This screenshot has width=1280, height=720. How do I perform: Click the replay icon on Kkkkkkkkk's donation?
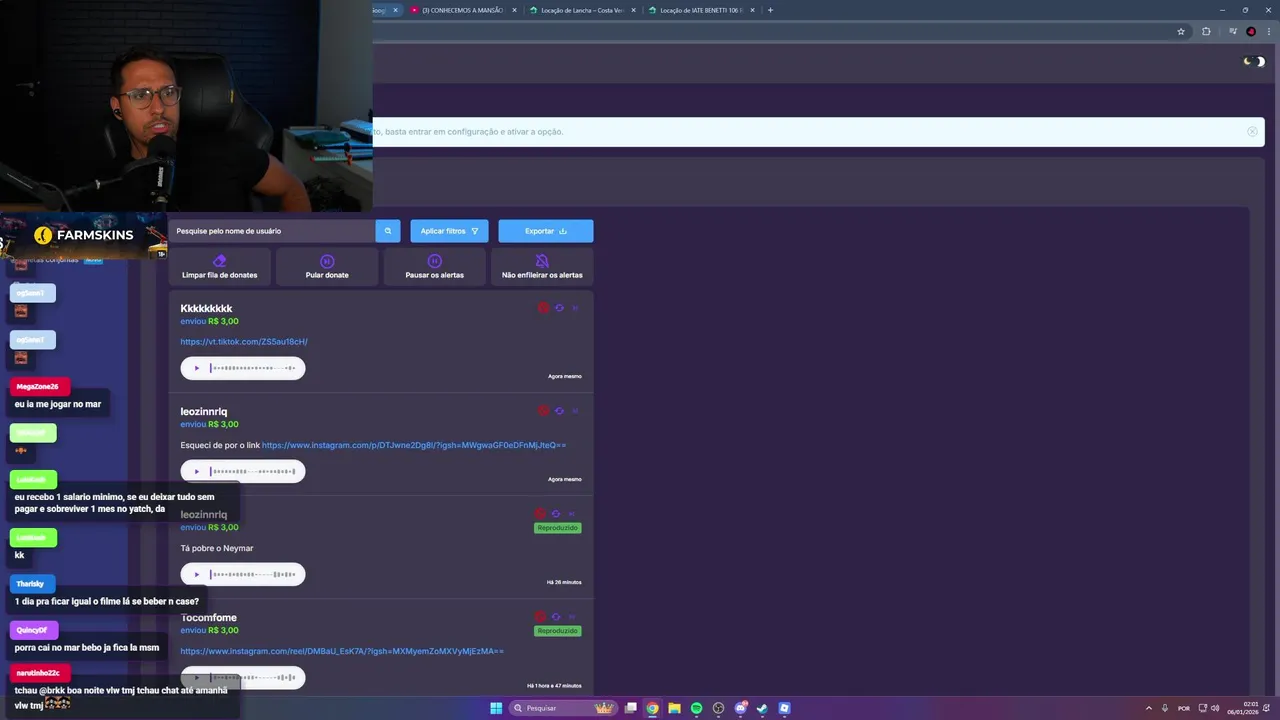[x=559, y=308]
